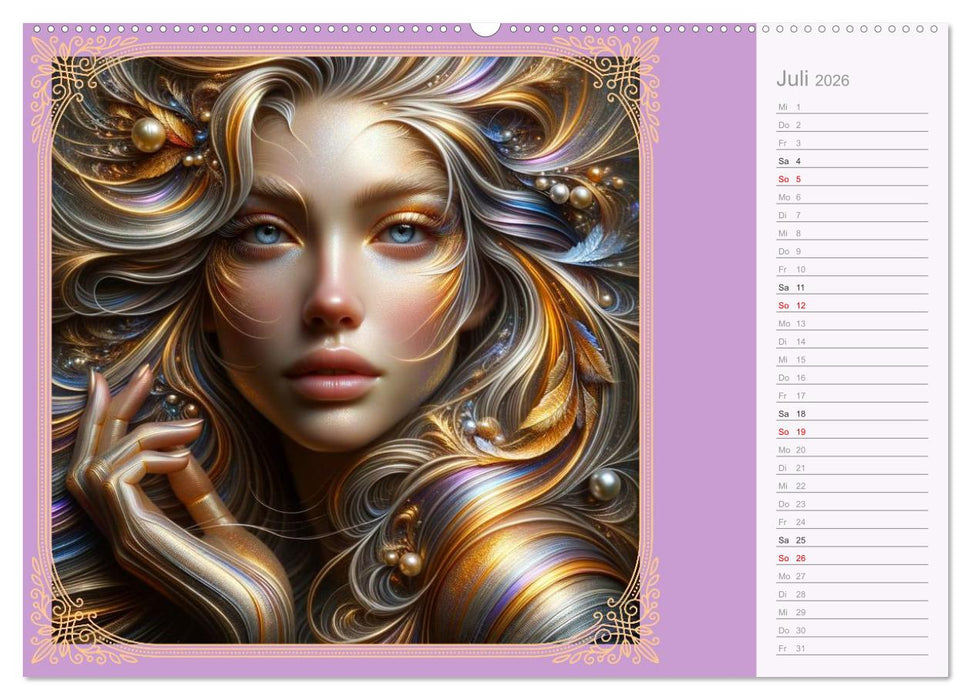Click the year label 2026
The image size is (971, 700).
click(831, 80)
